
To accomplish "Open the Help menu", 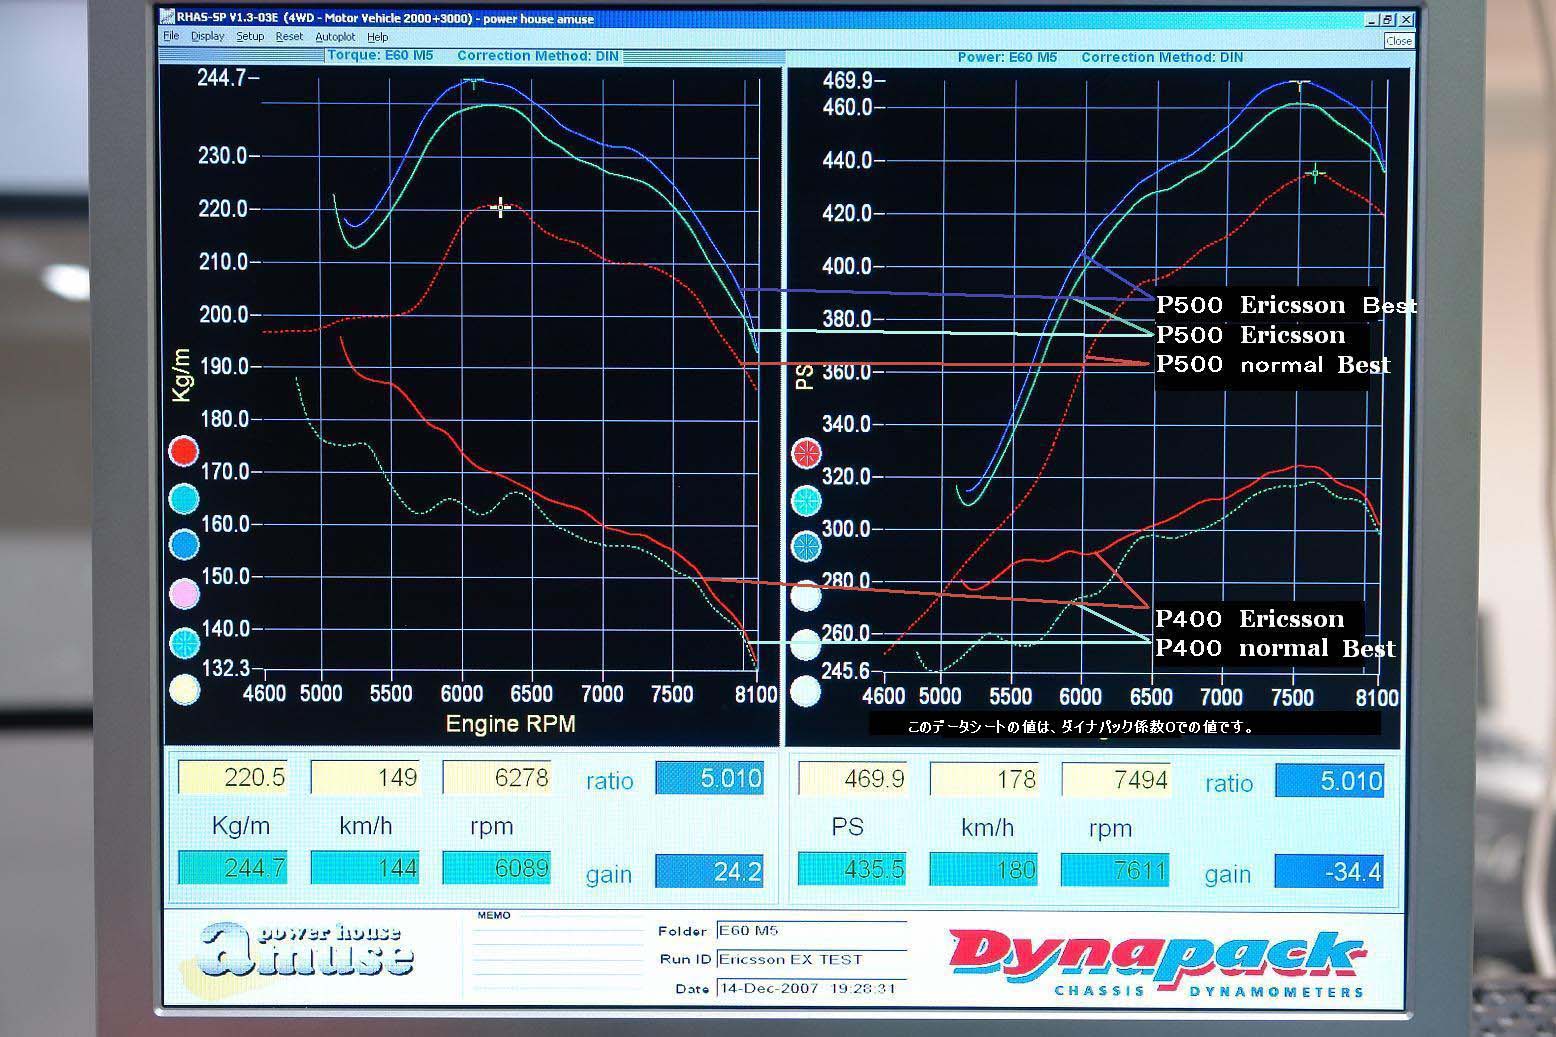I will pyautogui.click(x=377, y=36).
